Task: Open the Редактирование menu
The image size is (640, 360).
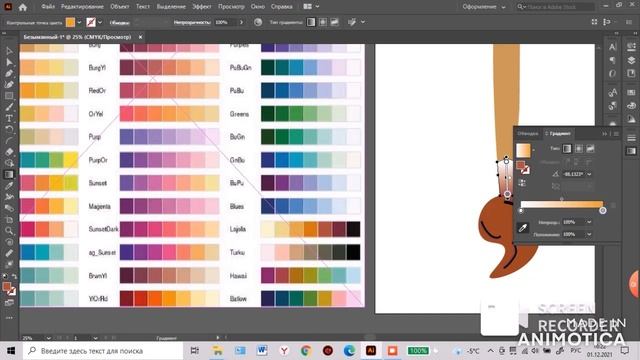Action: pyautogui.click(x=82, y=7)
